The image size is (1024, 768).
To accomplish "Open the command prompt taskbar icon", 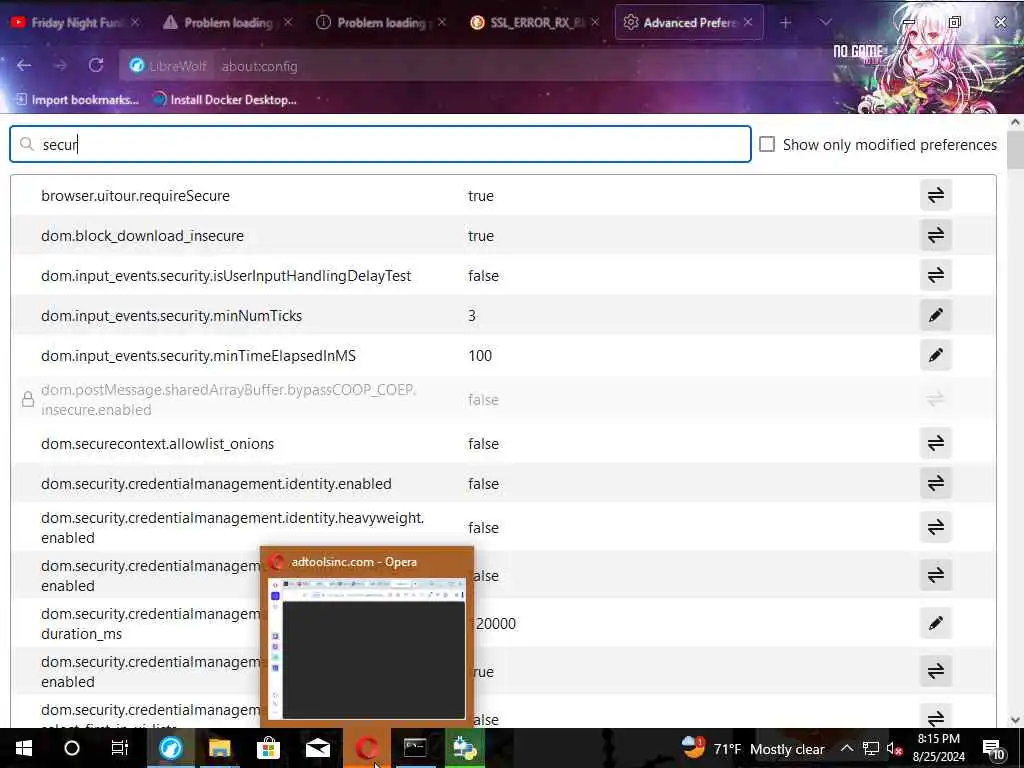I will (415, 748).
